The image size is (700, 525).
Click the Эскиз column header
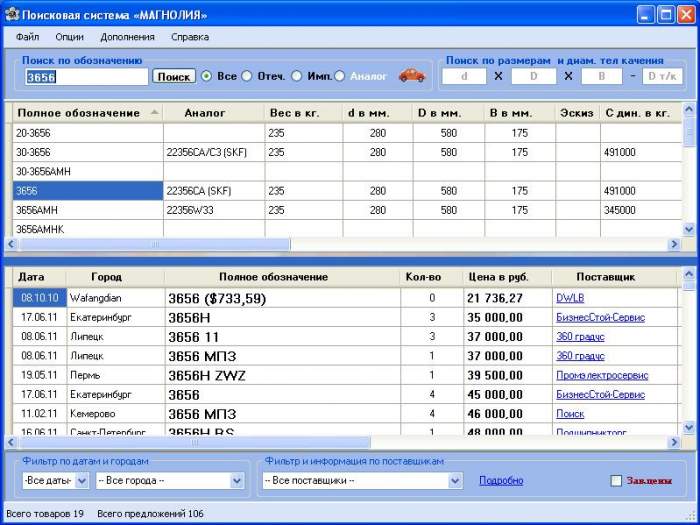[578, 113]
